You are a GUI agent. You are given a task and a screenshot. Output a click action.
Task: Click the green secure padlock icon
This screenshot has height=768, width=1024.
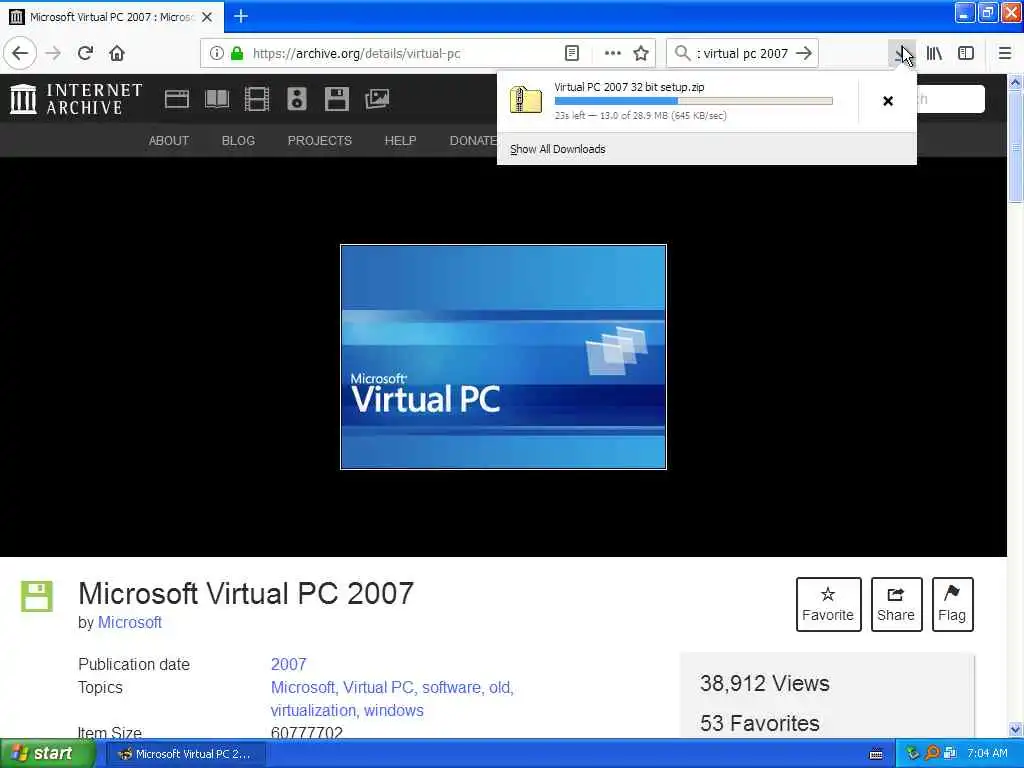pyautogui.click(x=237, y=54)
